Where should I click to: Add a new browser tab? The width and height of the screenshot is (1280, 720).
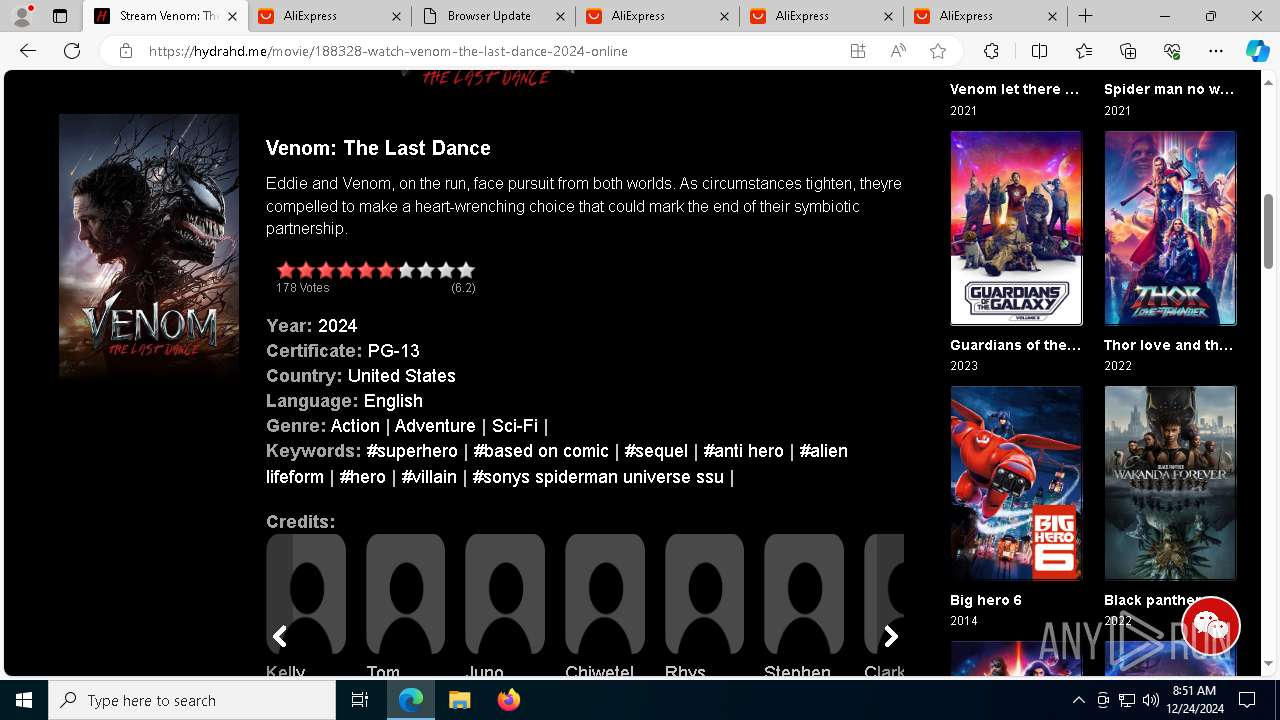point(1086,16)
